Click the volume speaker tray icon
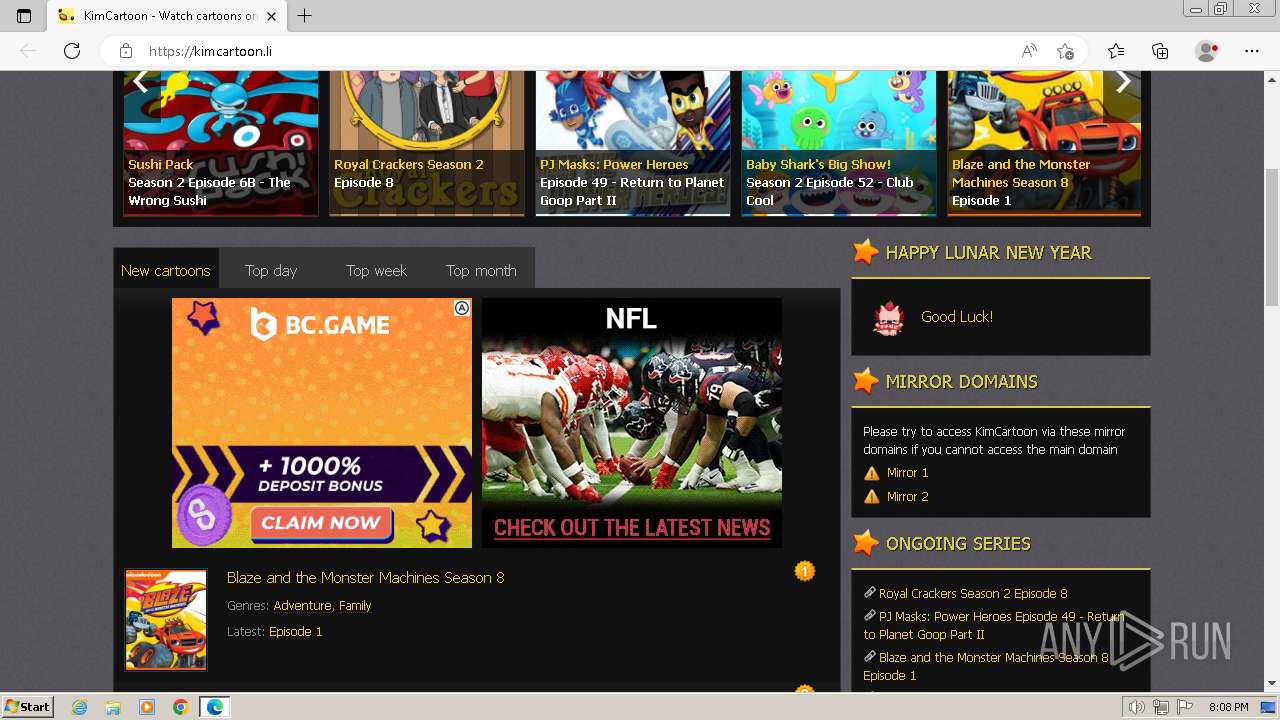 point(1136,707)
